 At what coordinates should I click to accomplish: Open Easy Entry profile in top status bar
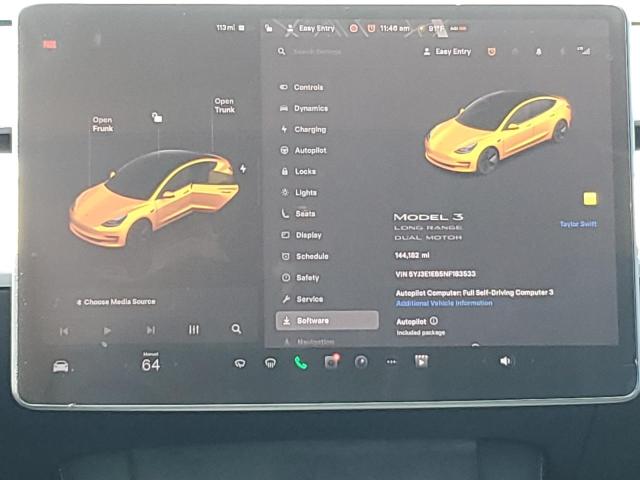pos(311,28)
